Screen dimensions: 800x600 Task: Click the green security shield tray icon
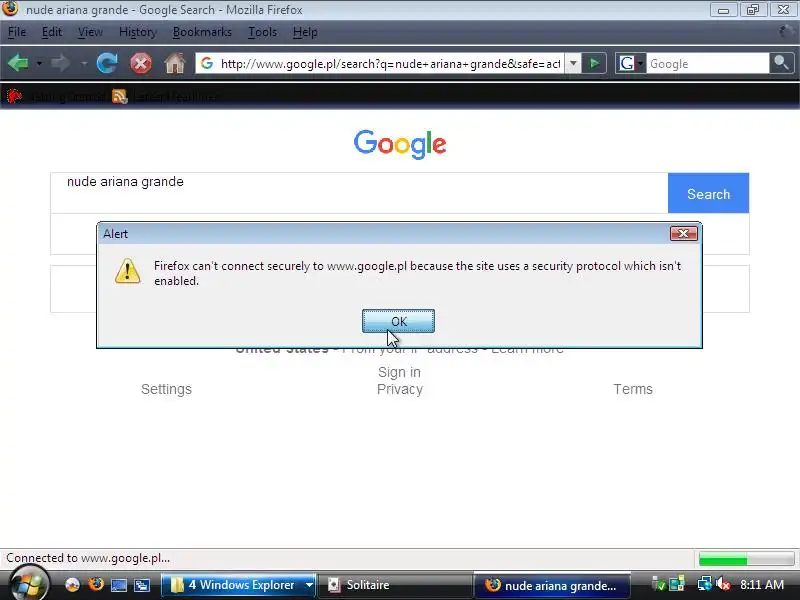(x=659, y=584)
